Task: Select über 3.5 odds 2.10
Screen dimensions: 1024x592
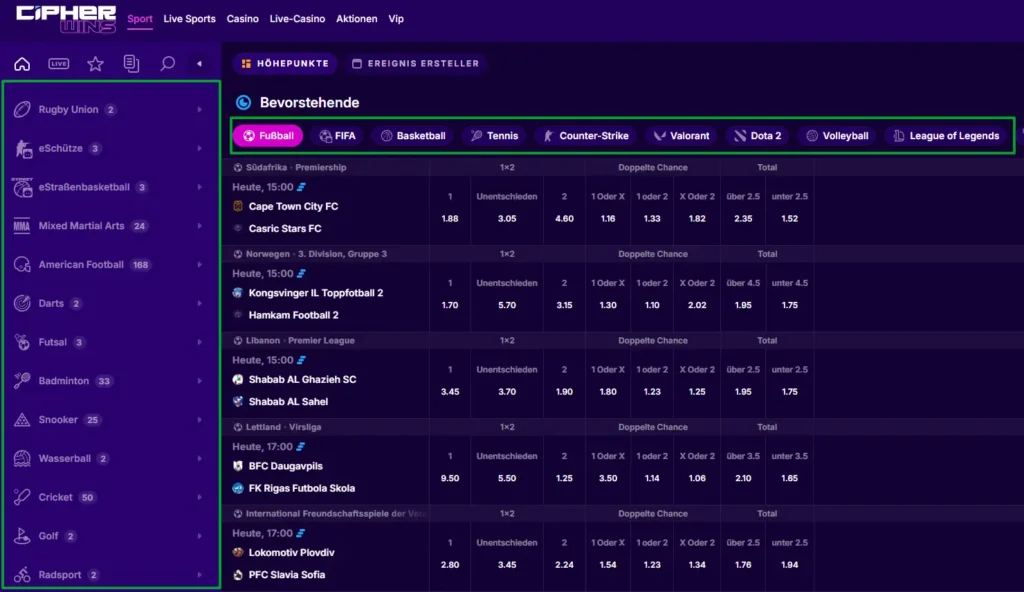Action: pos(743,478)
